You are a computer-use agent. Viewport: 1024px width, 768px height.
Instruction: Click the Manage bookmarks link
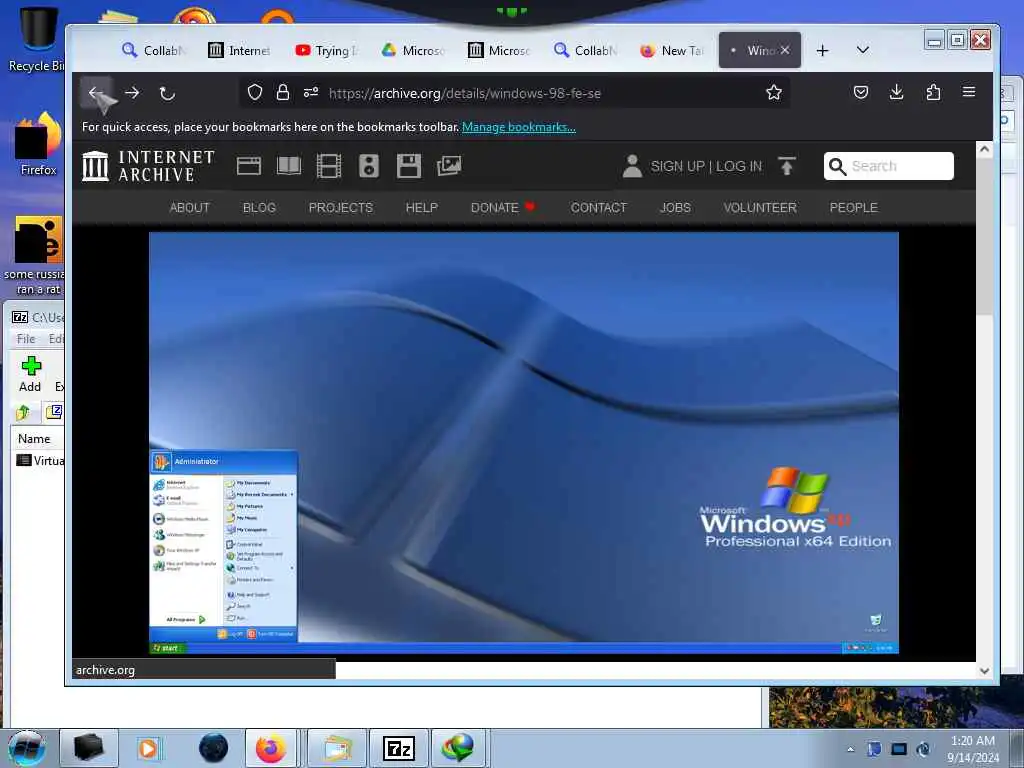(x=519, y=127)
